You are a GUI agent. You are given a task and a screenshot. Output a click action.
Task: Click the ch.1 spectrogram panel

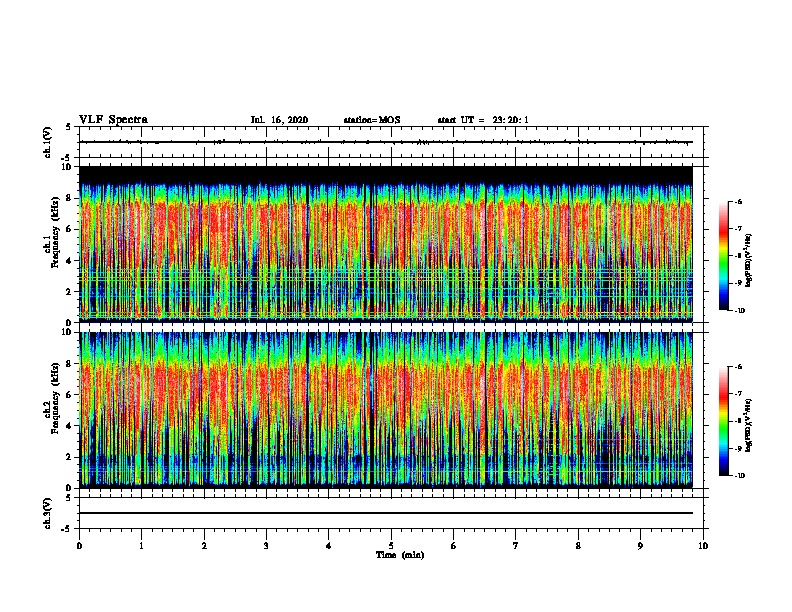tap(386, 244)
